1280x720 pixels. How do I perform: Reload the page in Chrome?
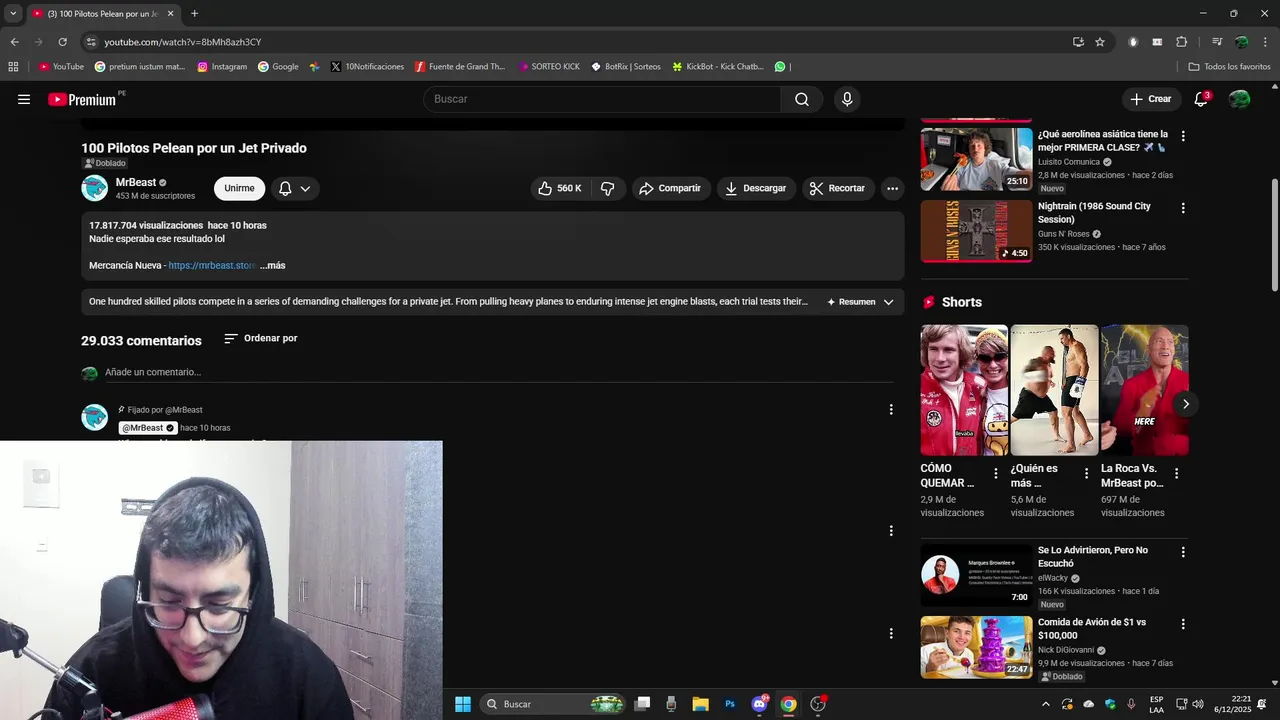tap(62, 42)
